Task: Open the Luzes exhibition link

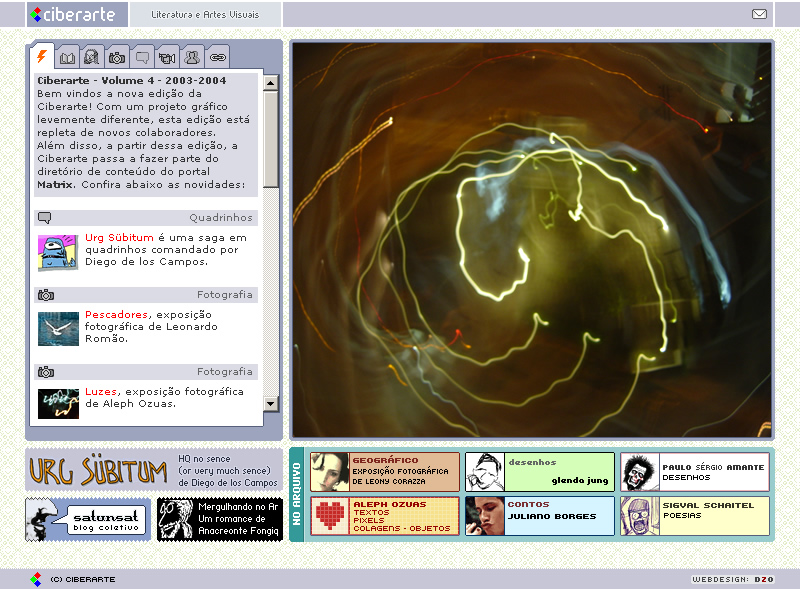Action: point(101,391)
